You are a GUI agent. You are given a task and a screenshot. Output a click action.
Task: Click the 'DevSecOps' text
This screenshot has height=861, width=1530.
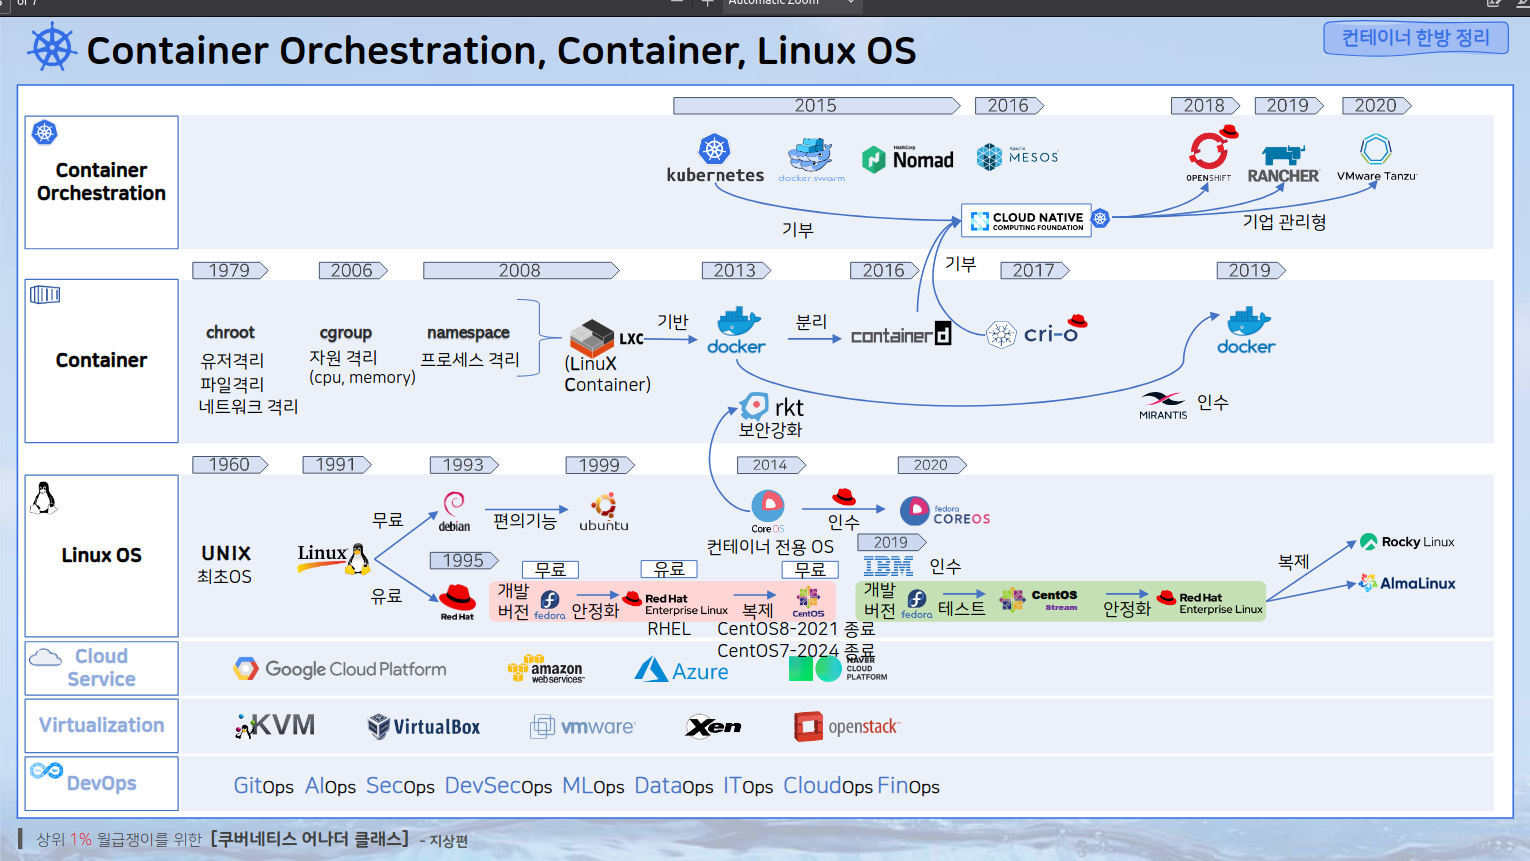pyautogui.click(x=498, y=786)
